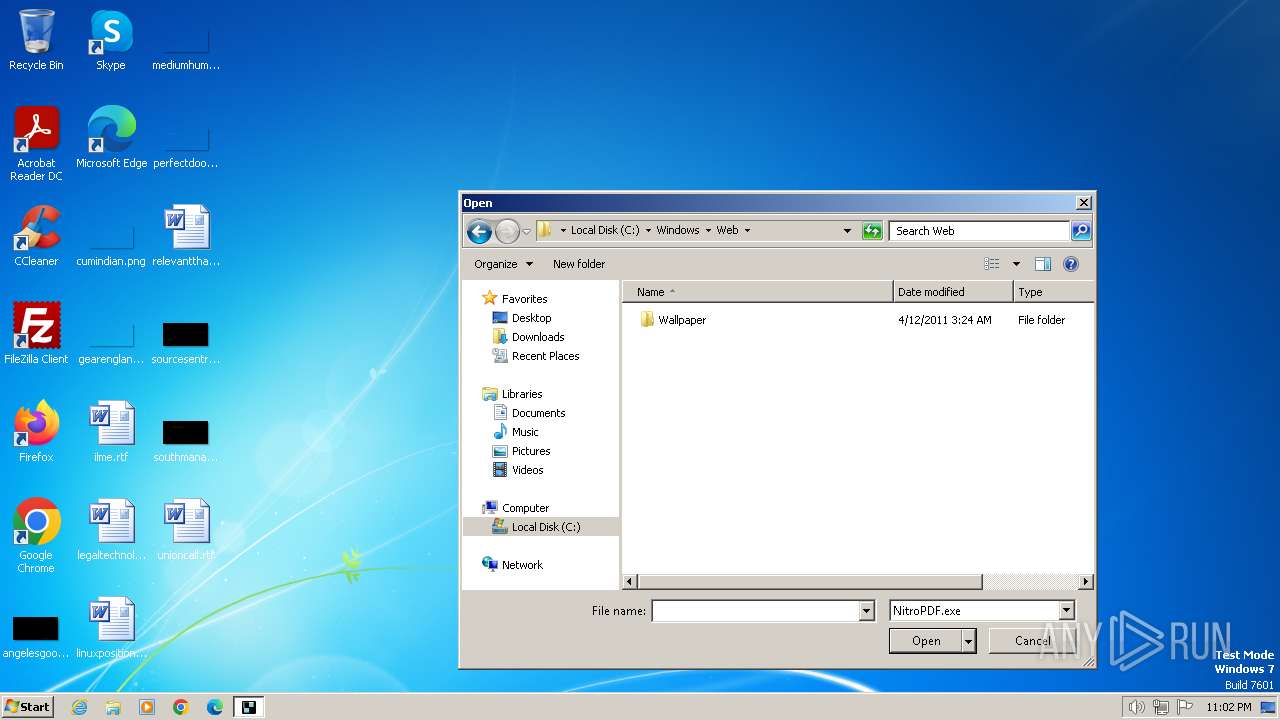Launch Microsoft Edge desktop shortcut

111,138
